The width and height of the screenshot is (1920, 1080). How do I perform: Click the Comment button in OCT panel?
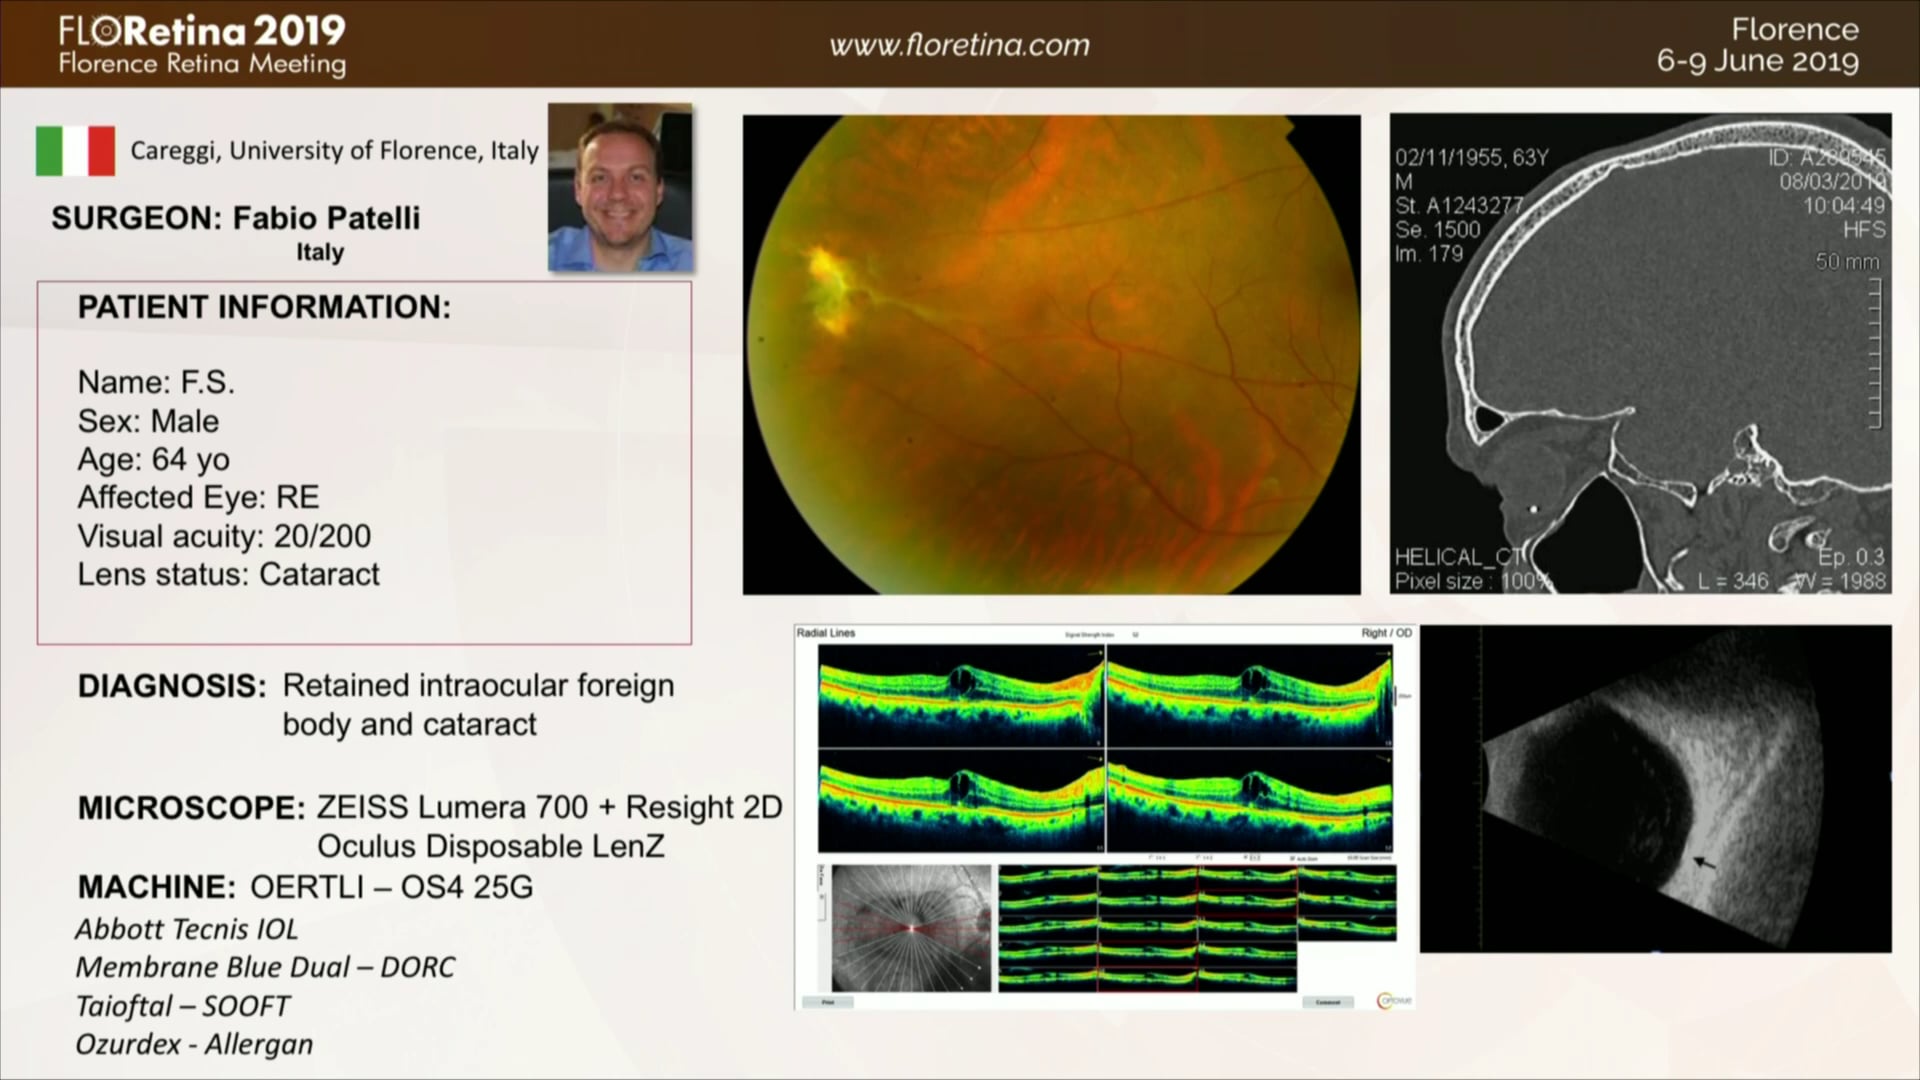(x=1328, y=1002)
